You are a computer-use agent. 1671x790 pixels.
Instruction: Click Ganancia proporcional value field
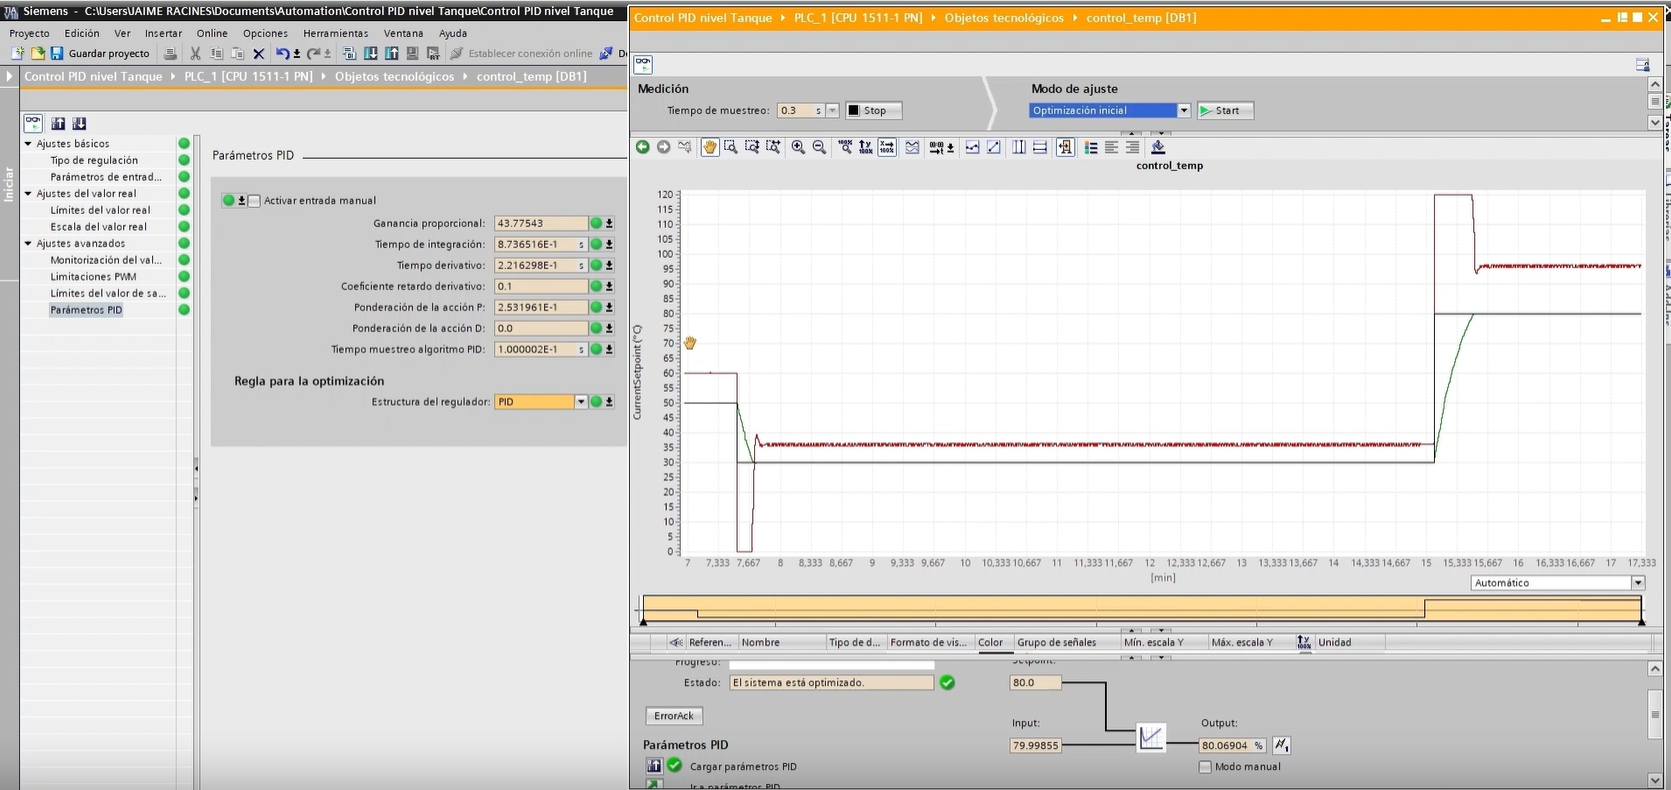[540, 223]
